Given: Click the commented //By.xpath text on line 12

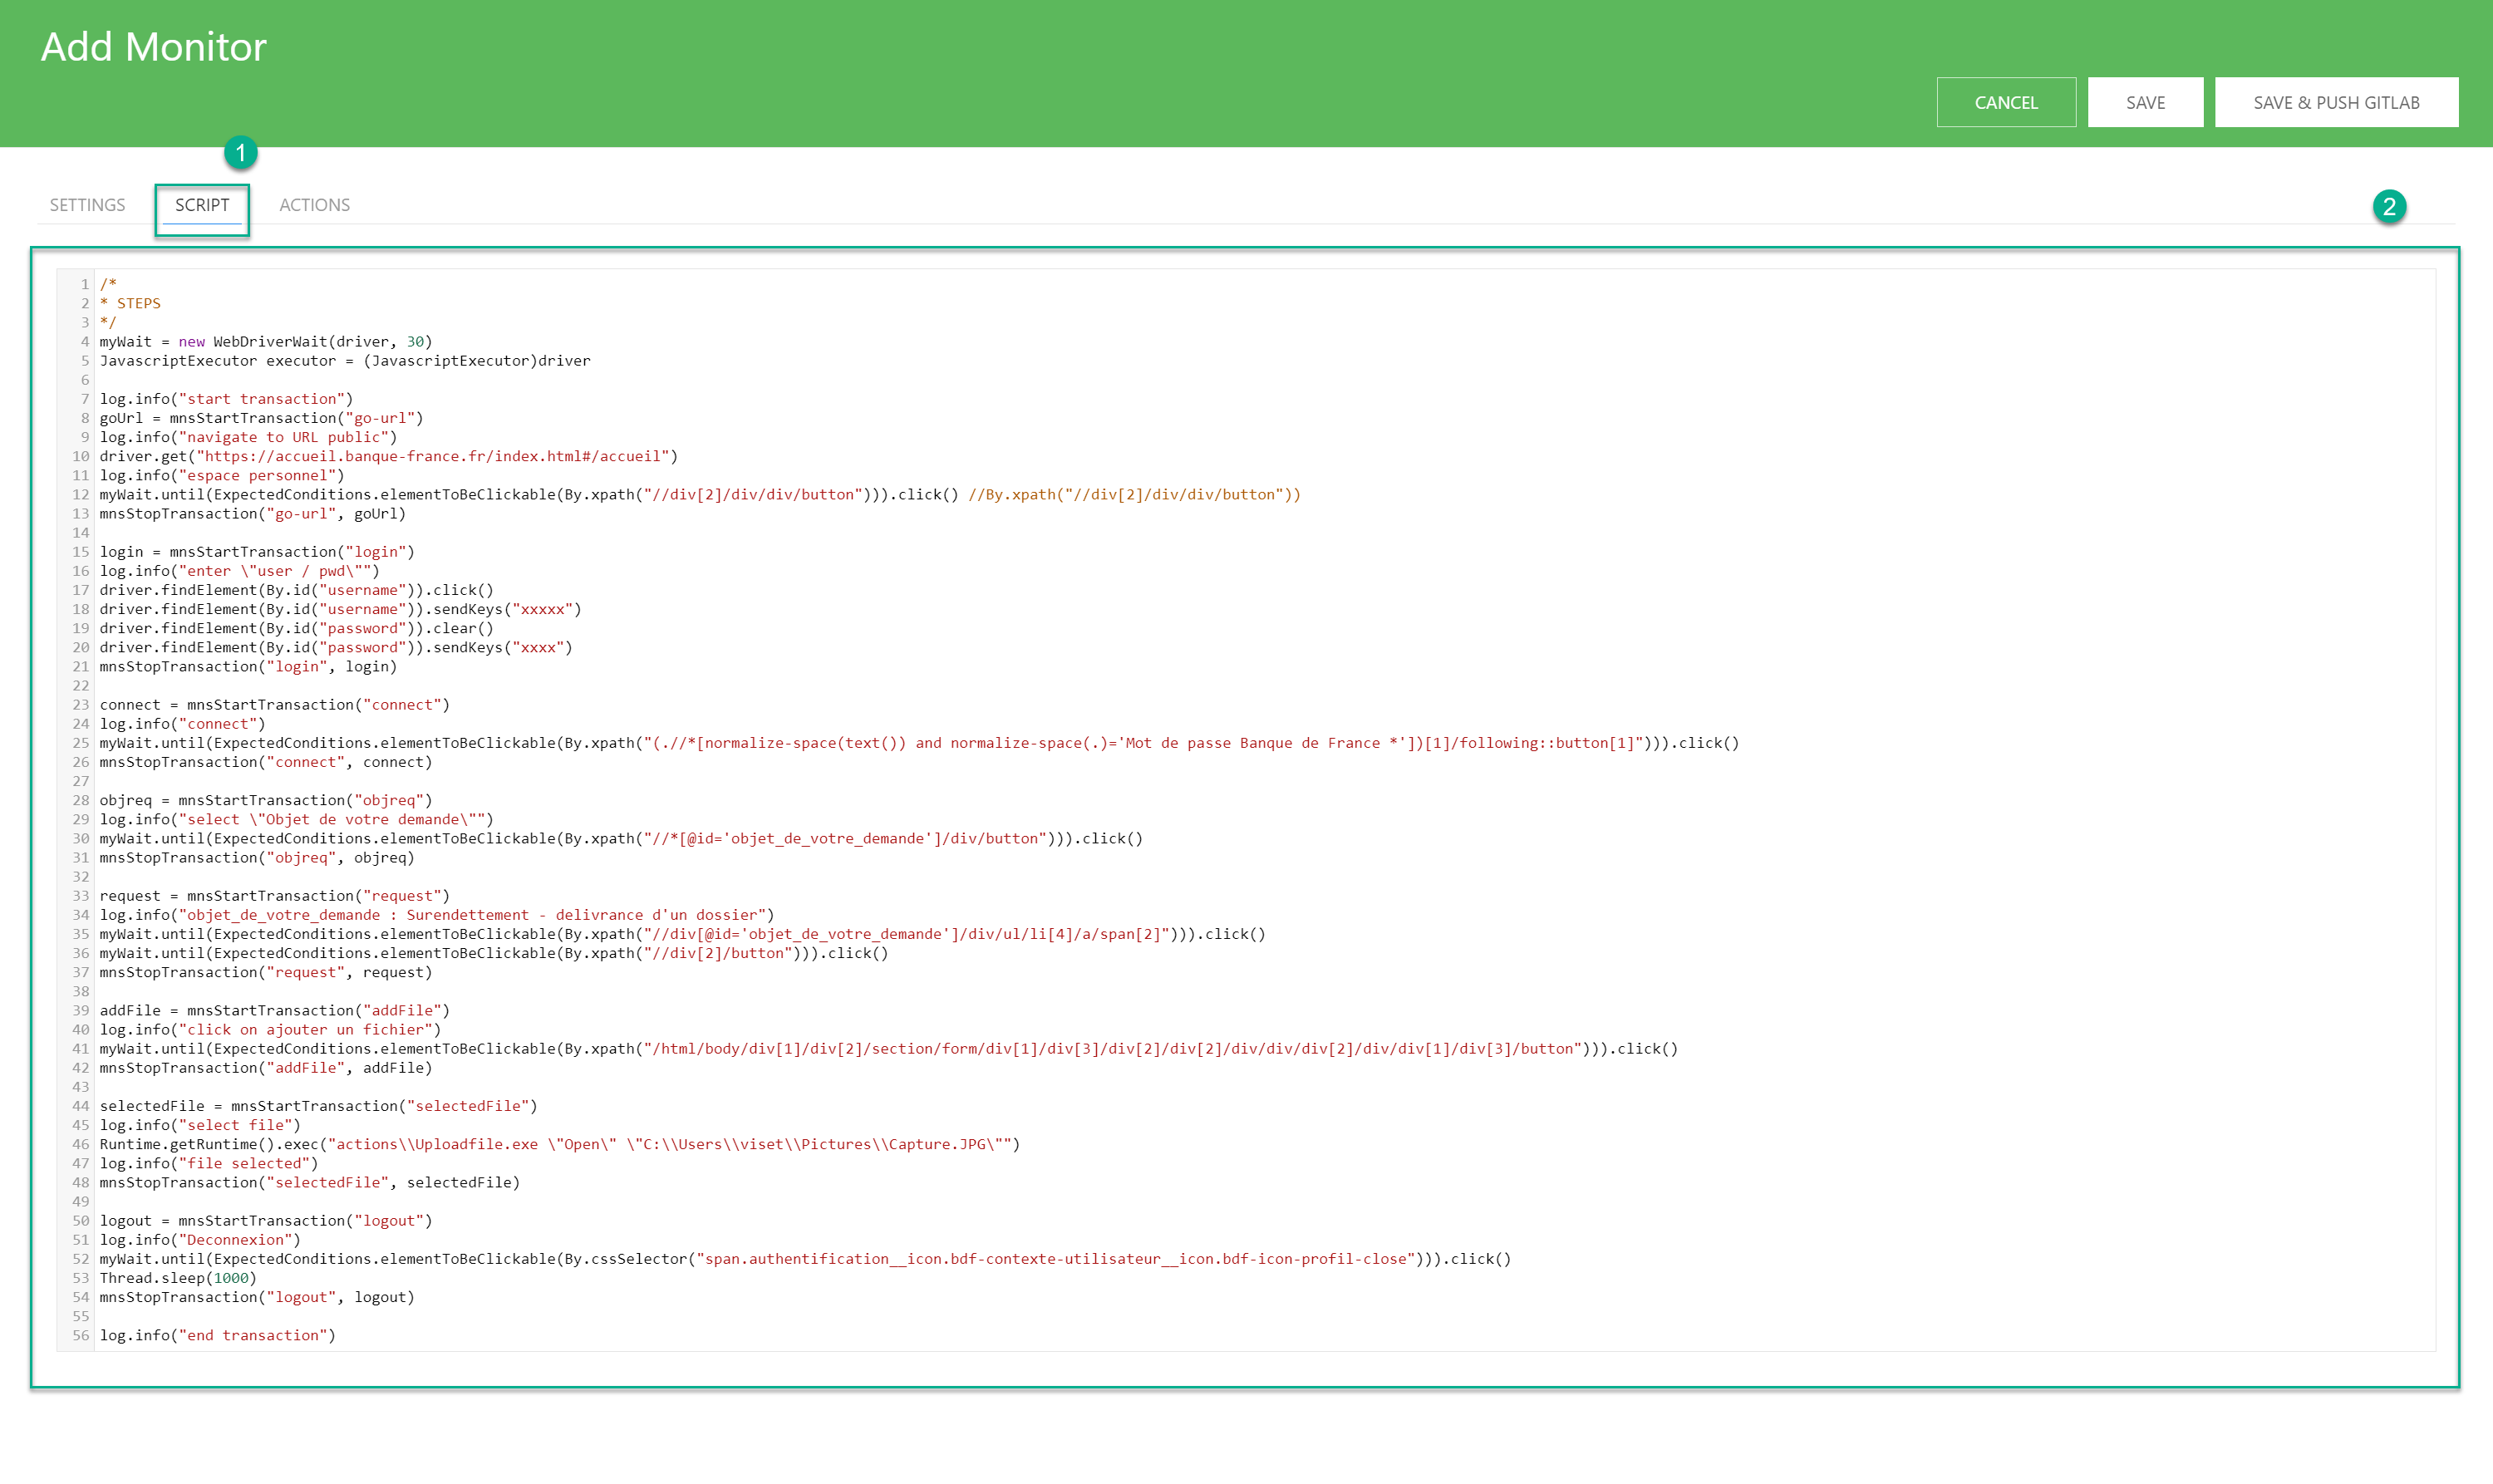Looking at the screenshot, I should (1134, 494).
